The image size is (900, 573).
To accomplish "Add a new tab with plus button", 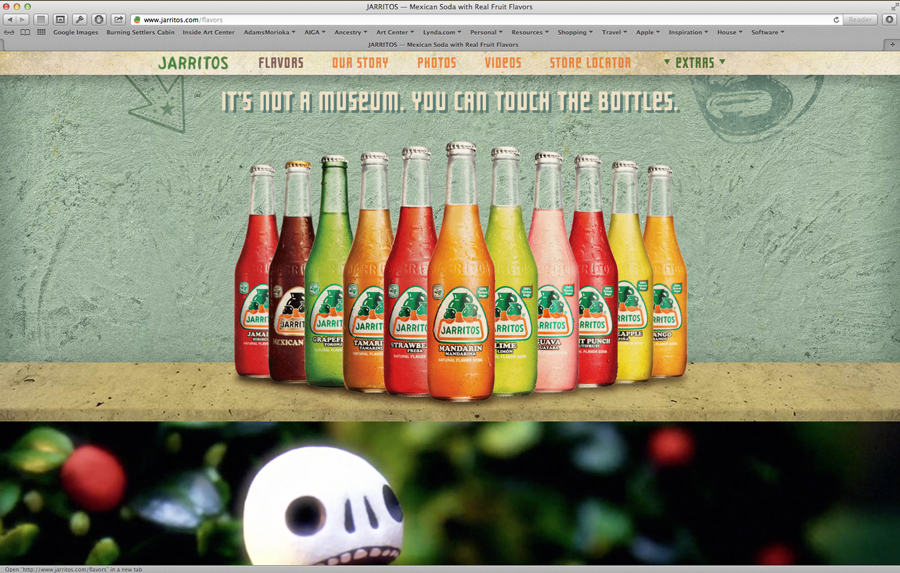I will [x=892, y=44].
